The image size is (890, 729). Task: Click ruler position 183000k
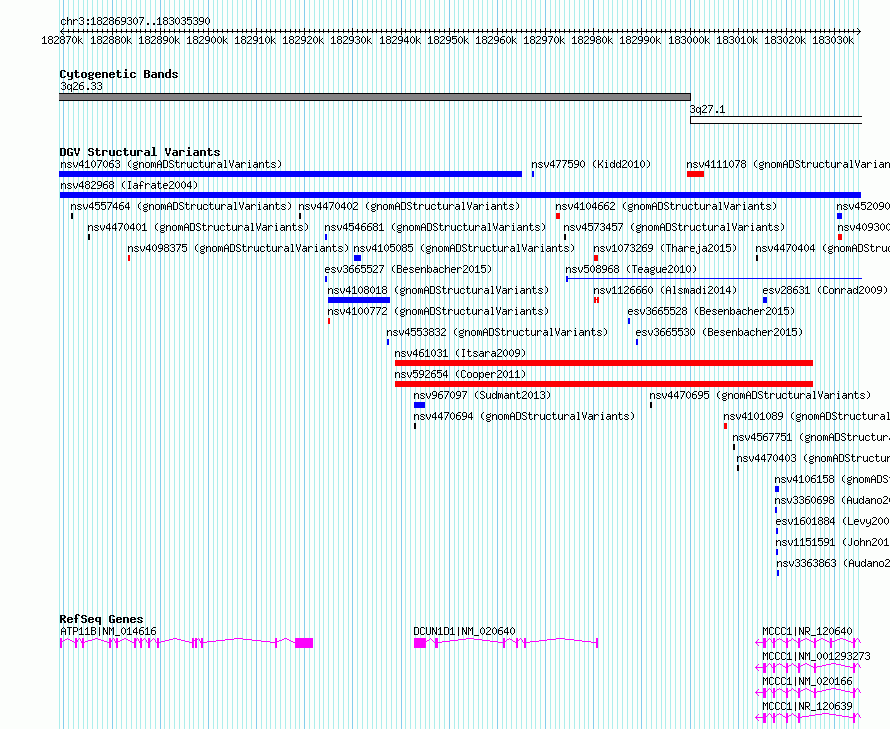coord(689,40)
